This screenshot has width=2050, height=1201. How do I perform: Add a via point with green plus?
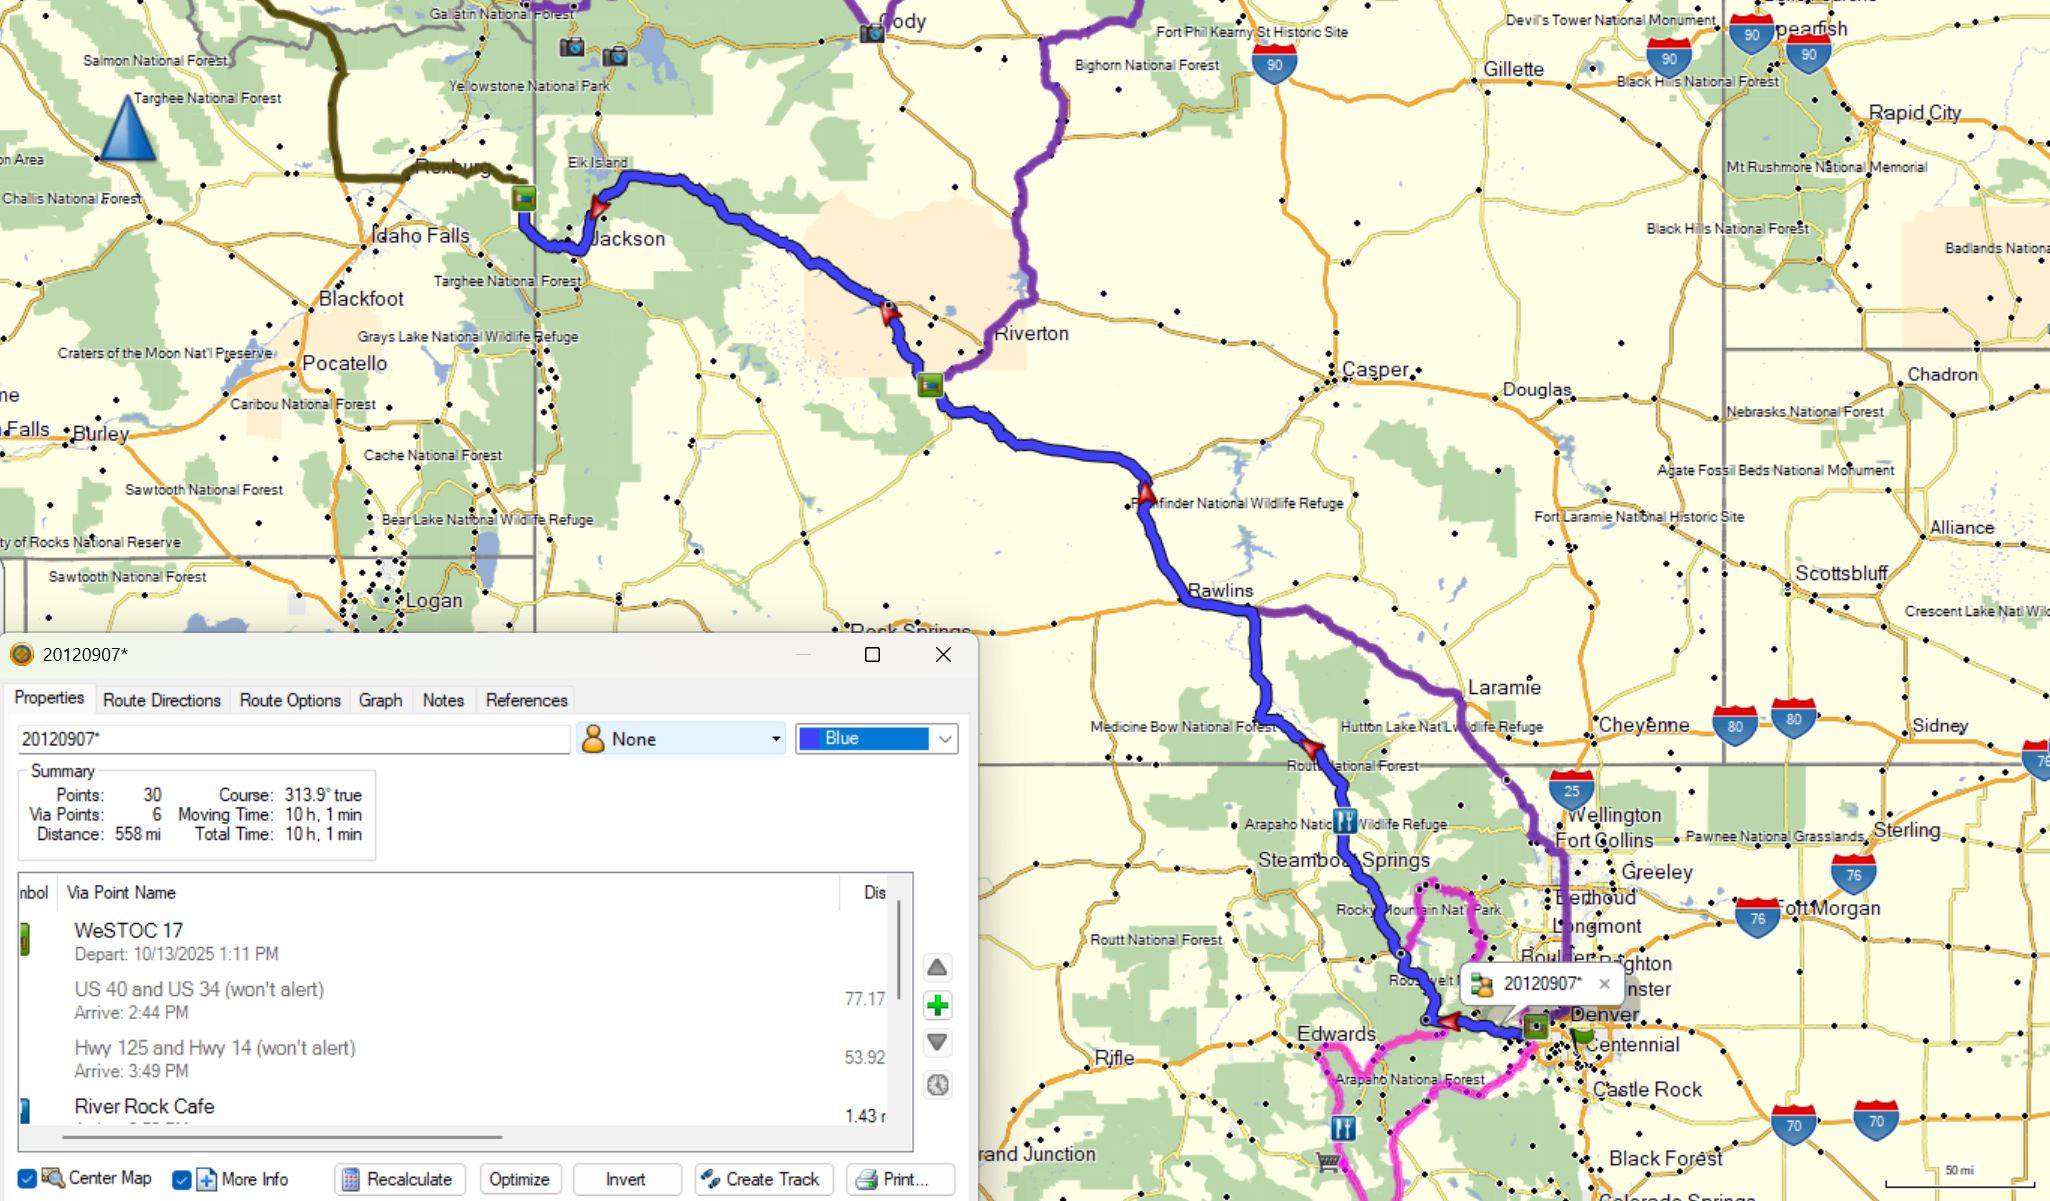point(937,1005)
